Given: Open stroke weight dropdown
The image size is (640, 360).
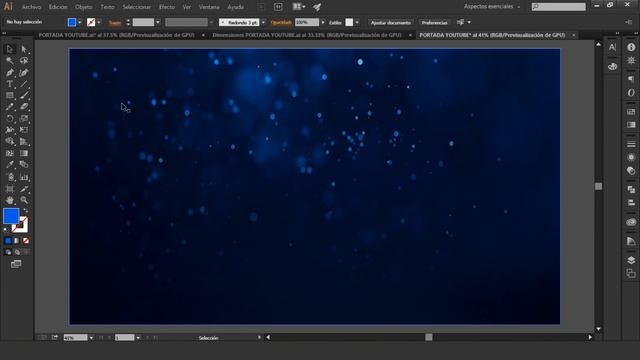Looking at the screenshot, I should pos(158,22).
